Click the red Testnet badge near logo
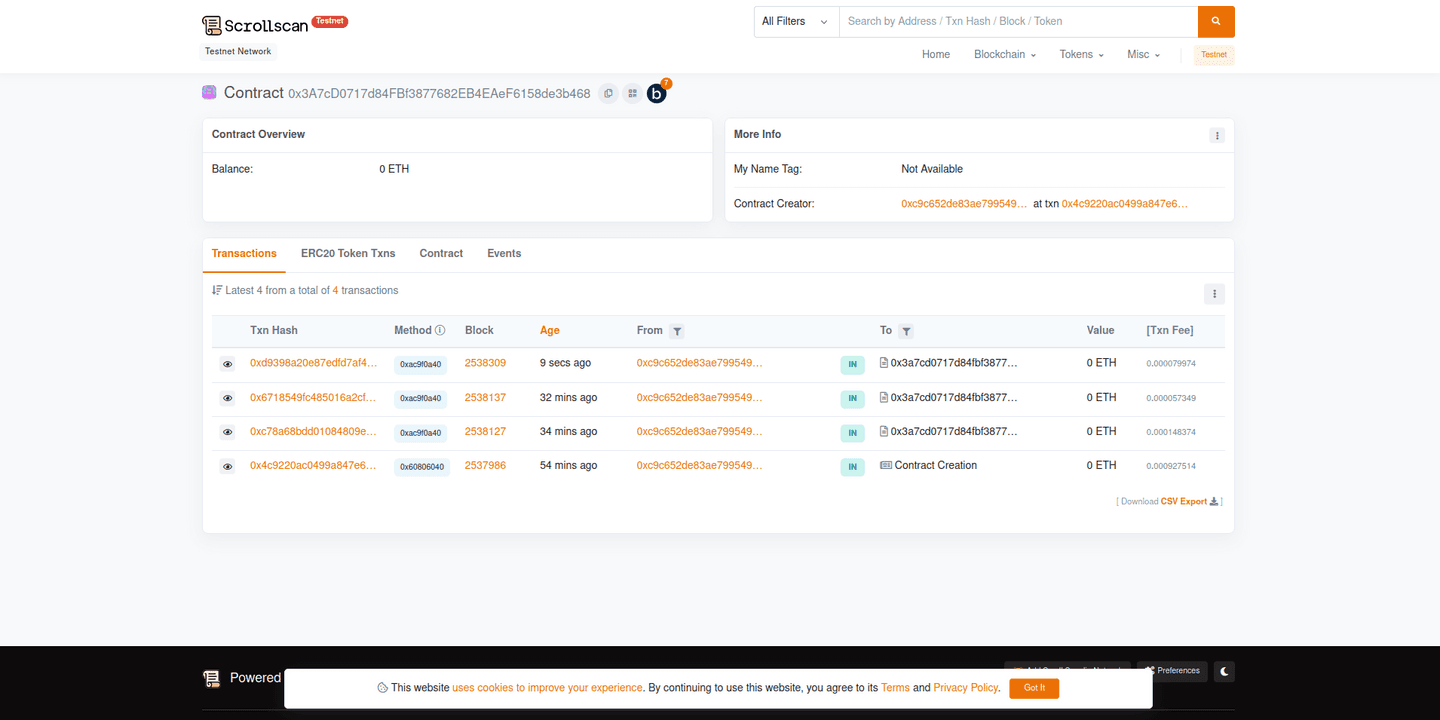 point(330,21)
